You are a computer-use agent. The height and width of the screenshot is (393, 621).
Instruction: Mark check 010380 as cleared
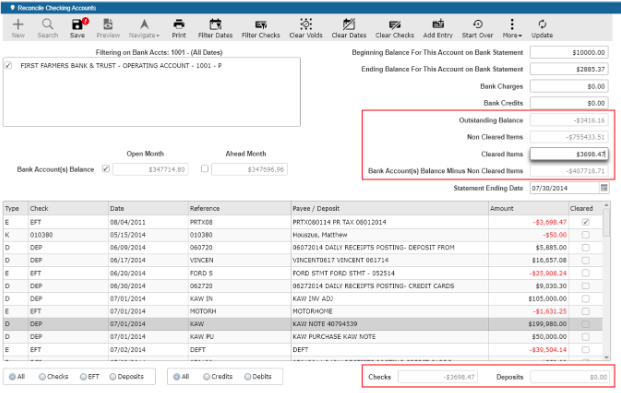click(585, 235)
